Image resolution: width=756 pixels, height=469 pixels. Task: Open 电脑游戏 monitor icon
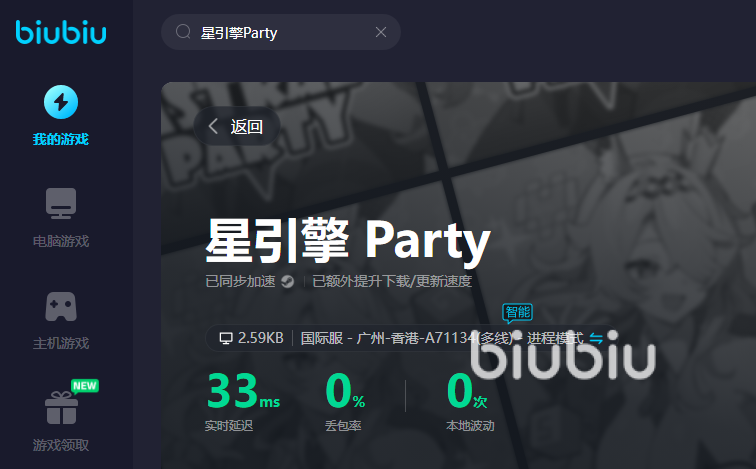click(61, 203)
